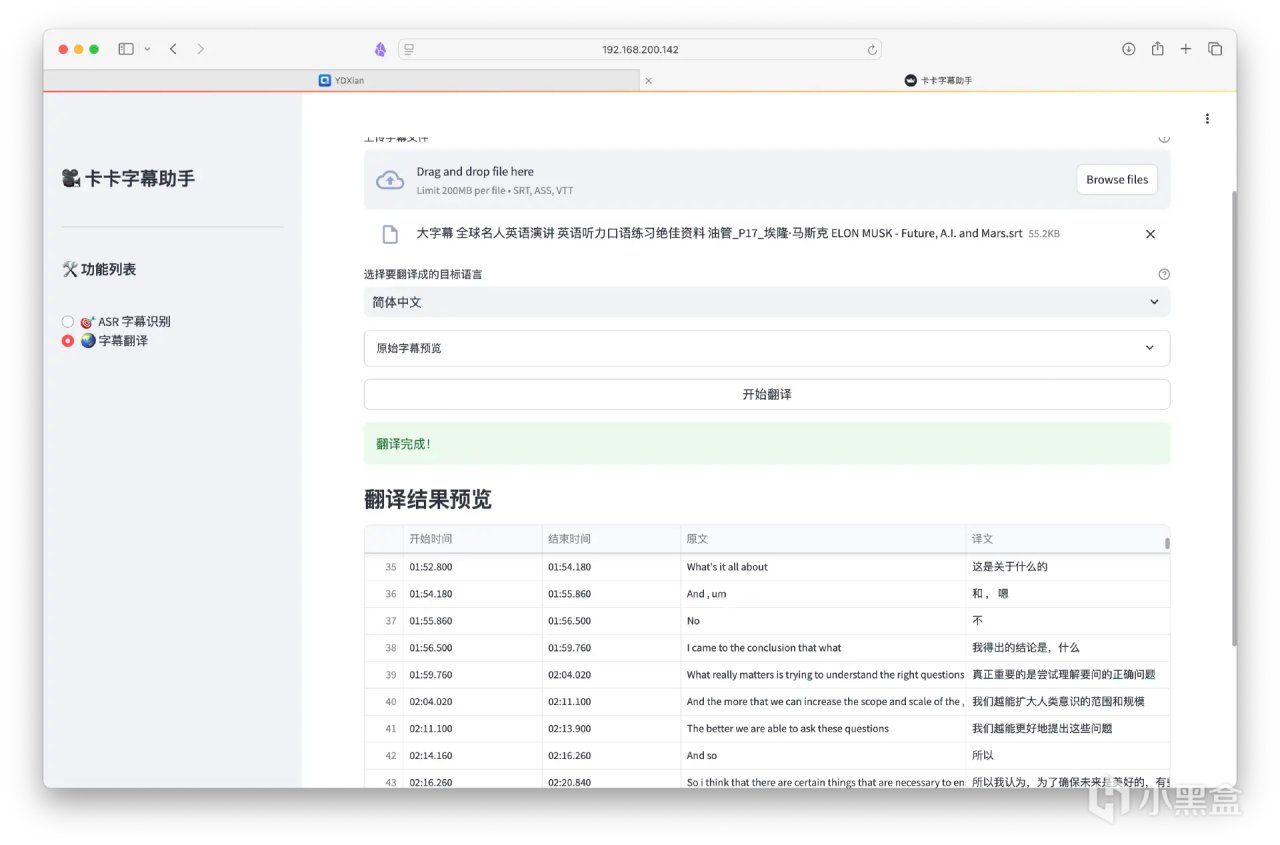Open the purple extension icon beside address bar
The height and width of the screenshot is (845, 1280).
point(380,49)
